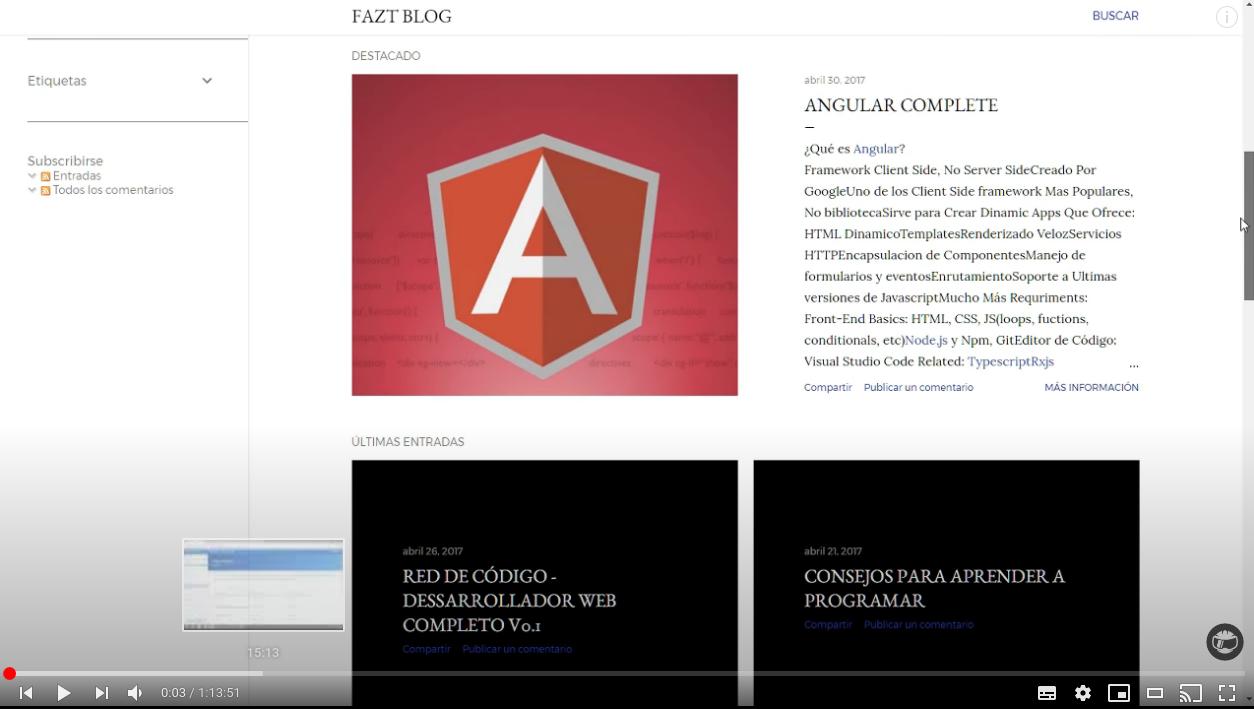Open the ANGULAR COMPLETE post title
The height and width of the screenshot is (709, 1254).
tap(901, 105)
